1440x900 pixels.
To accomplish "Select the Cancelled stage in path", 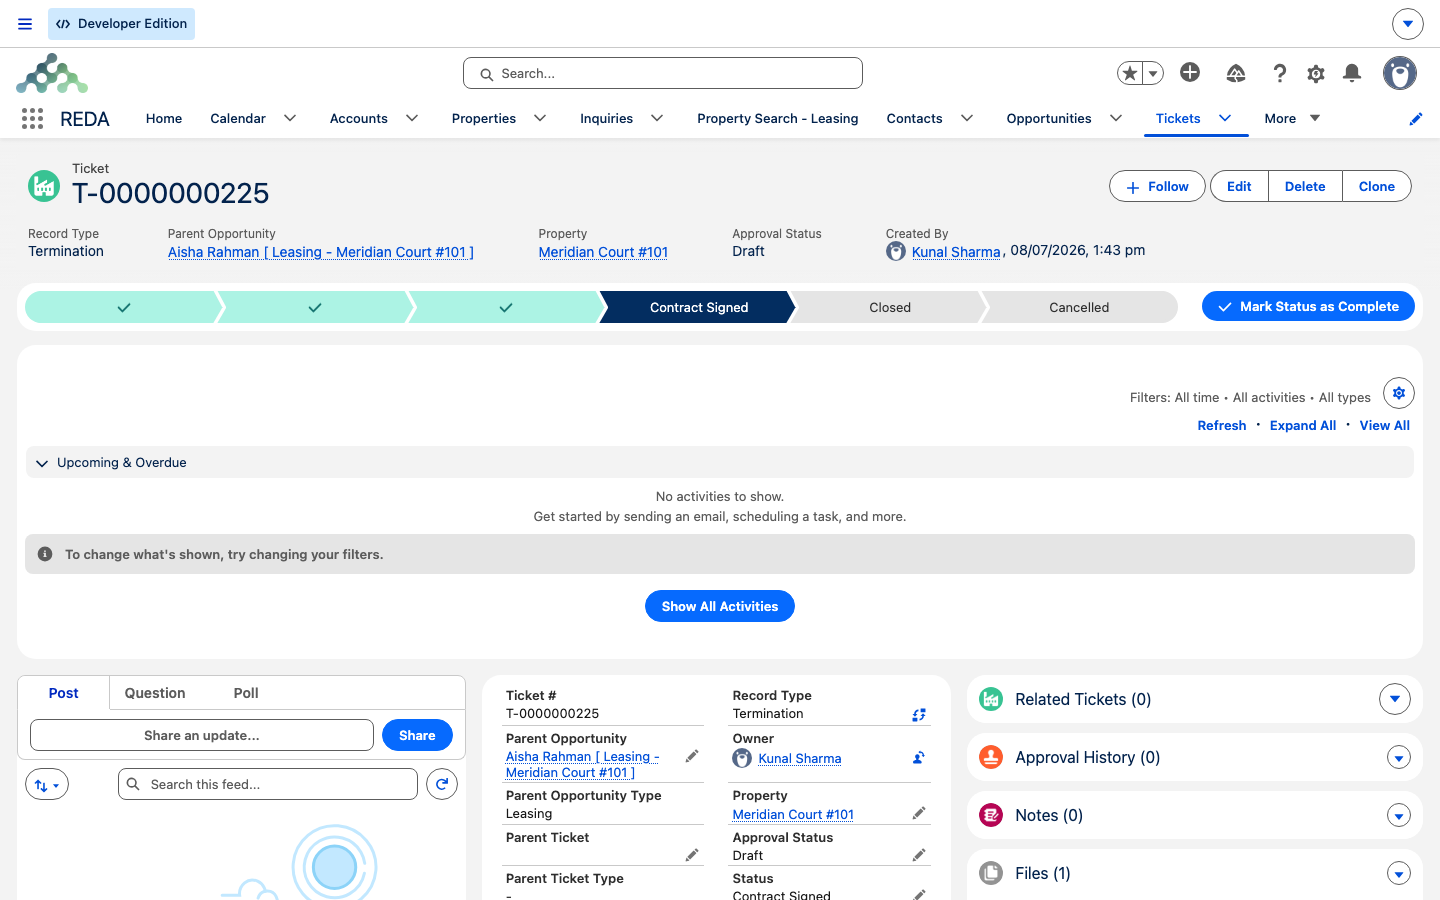I will 1079,307.
